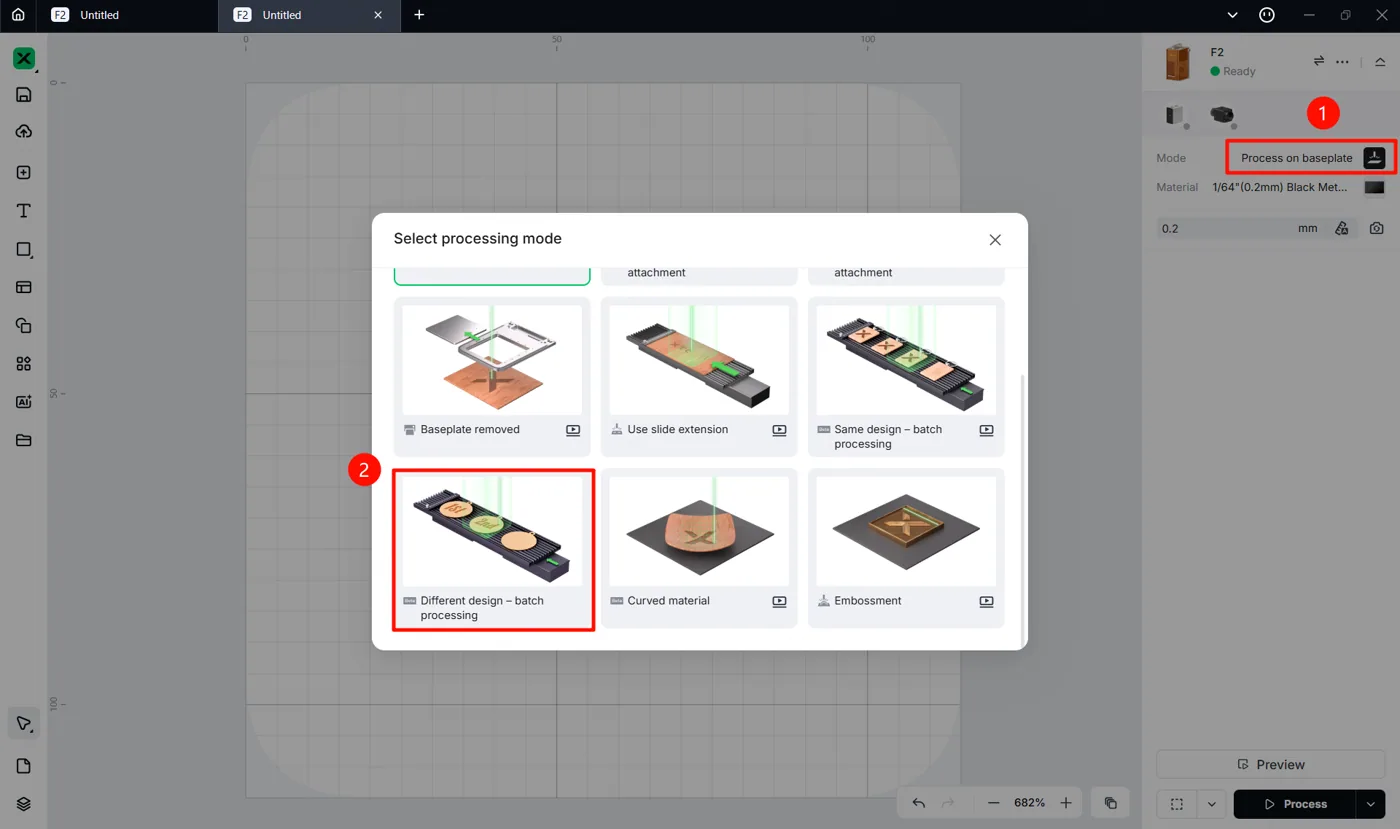Play tutorial video for Use slide extension
Viewport: 1400px width, 829px height.
[x=779, y=430]
